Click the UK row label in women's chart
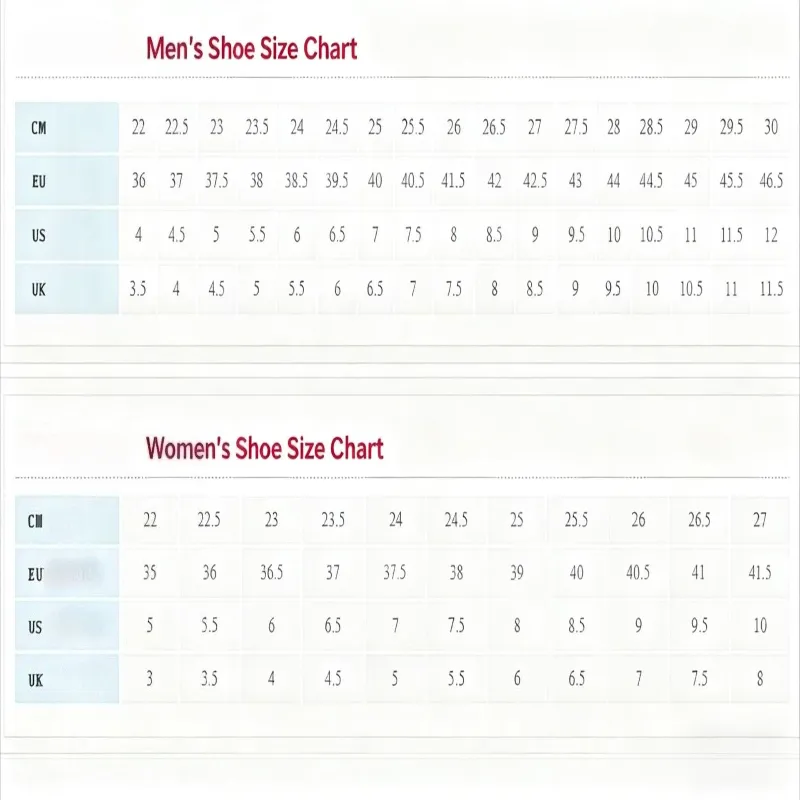 point(36,680)
